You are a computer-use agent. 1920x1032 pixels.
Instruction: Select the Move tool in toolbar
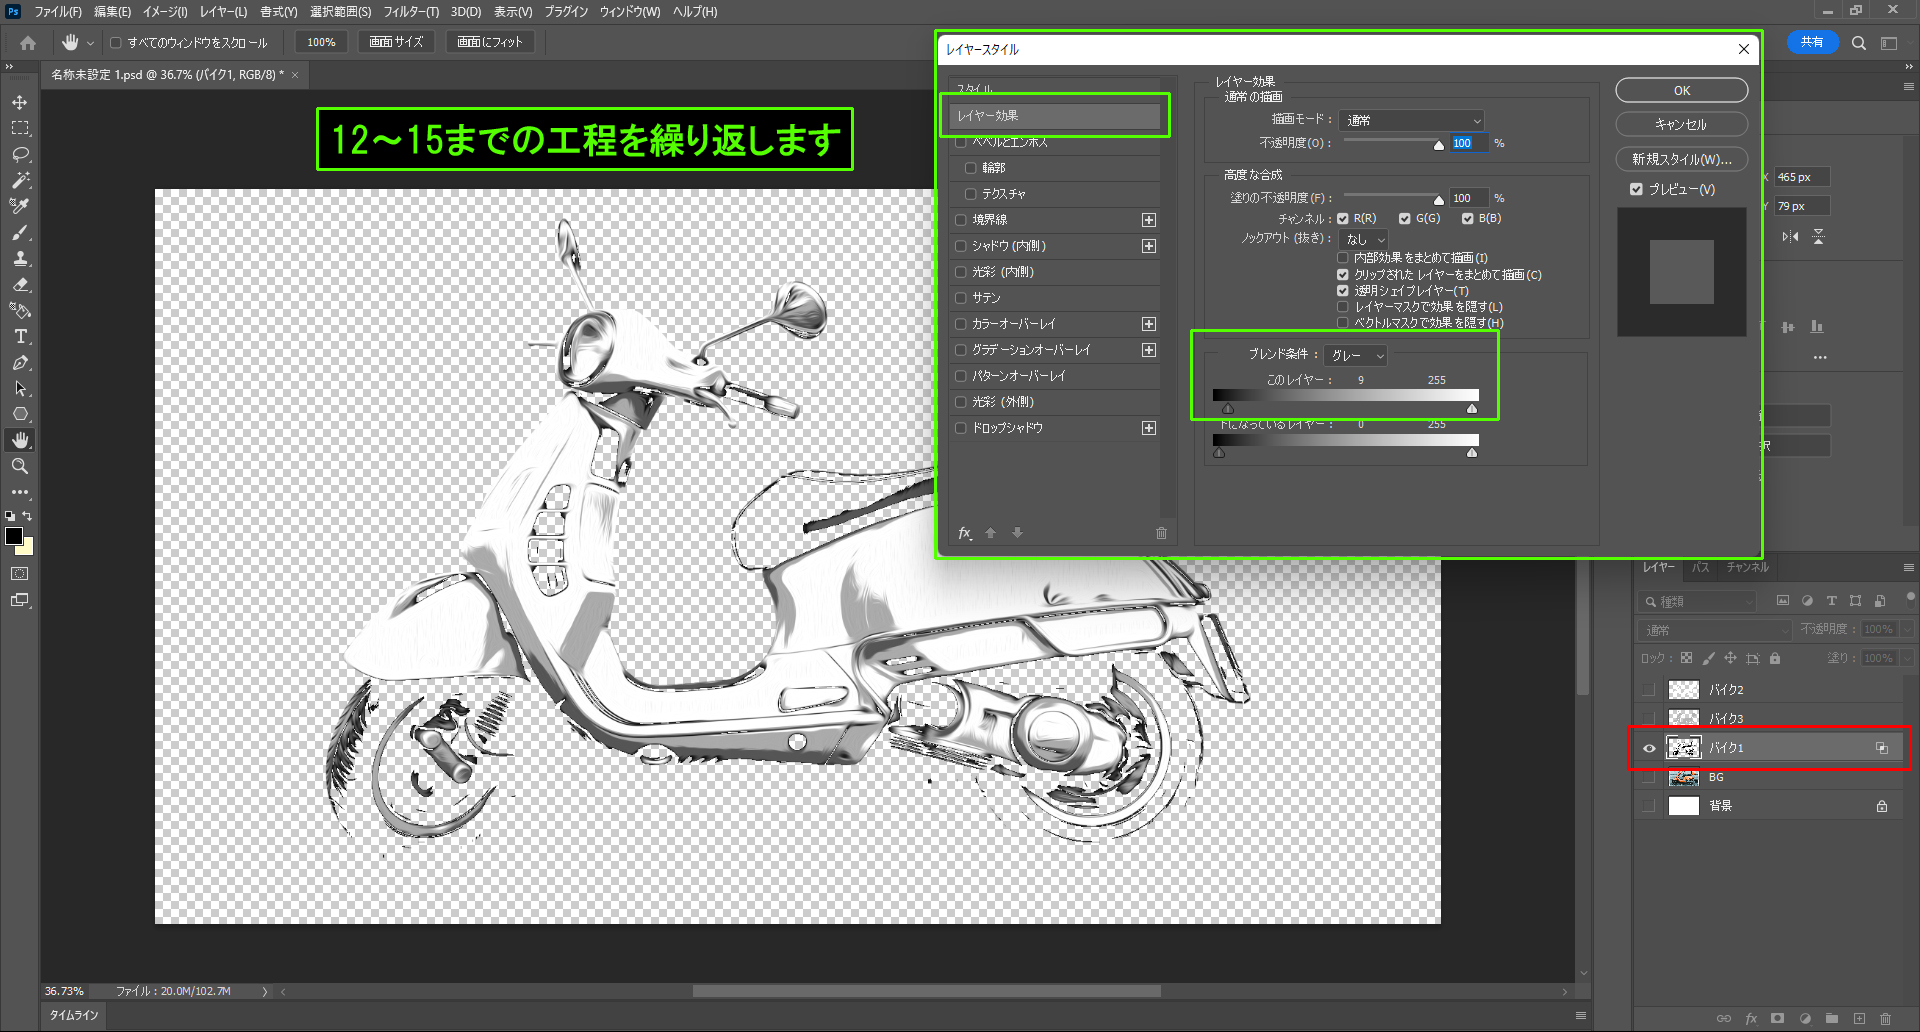[x=20, y=103]
